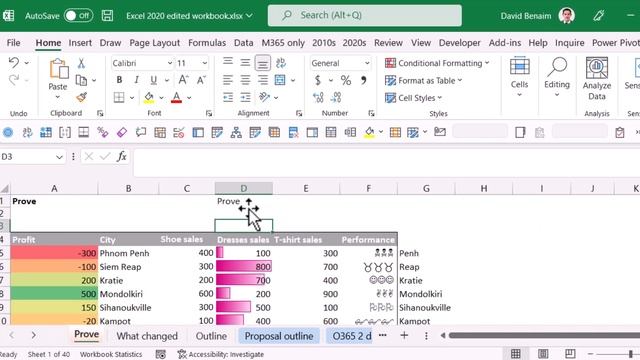This screenshot has width=640, height=360.
Task: Toggle Underline formatting
Action: 153,80
